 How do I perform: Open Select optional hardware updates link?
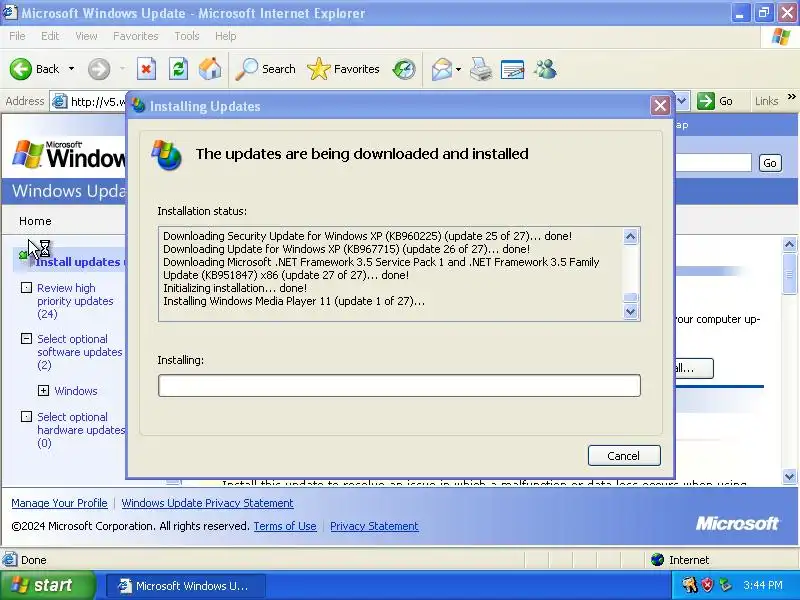tap(81, 430)
